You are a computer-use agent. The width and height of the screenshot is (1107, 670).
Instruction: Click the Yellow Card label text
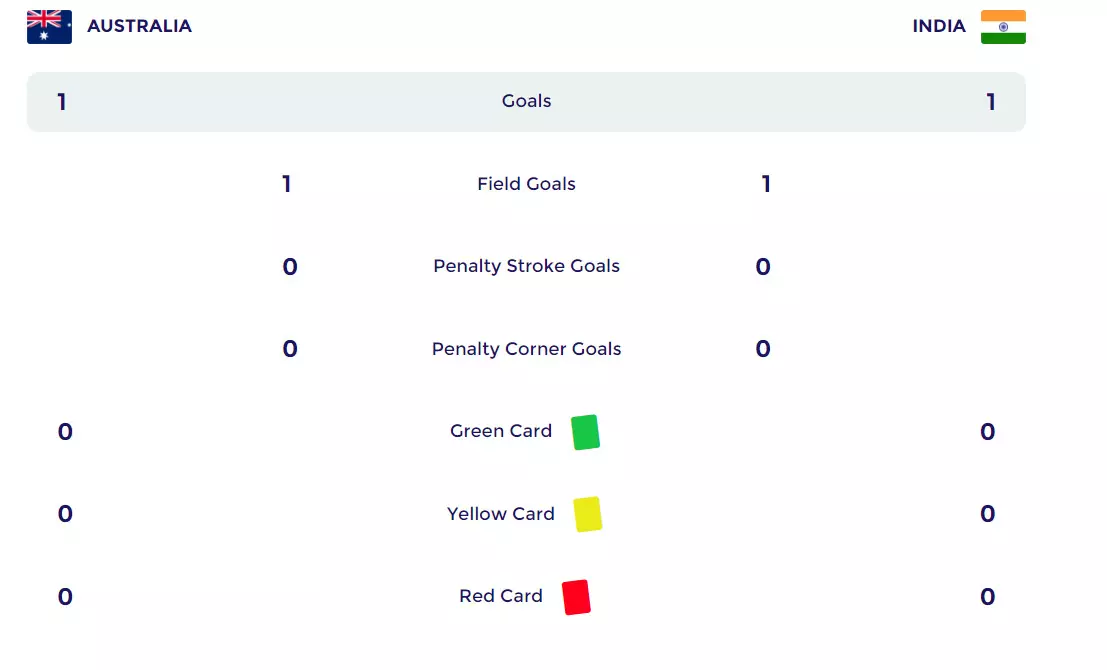coord(501,514)
